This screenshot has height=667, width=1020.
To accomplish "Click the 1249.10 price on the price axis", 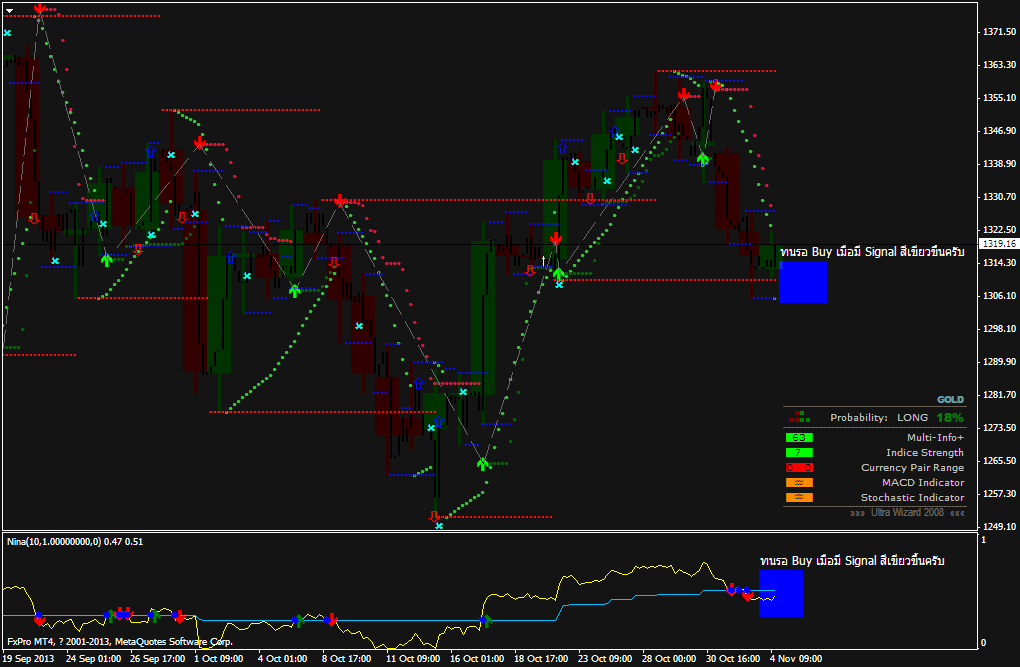I will tap(999, 526).
